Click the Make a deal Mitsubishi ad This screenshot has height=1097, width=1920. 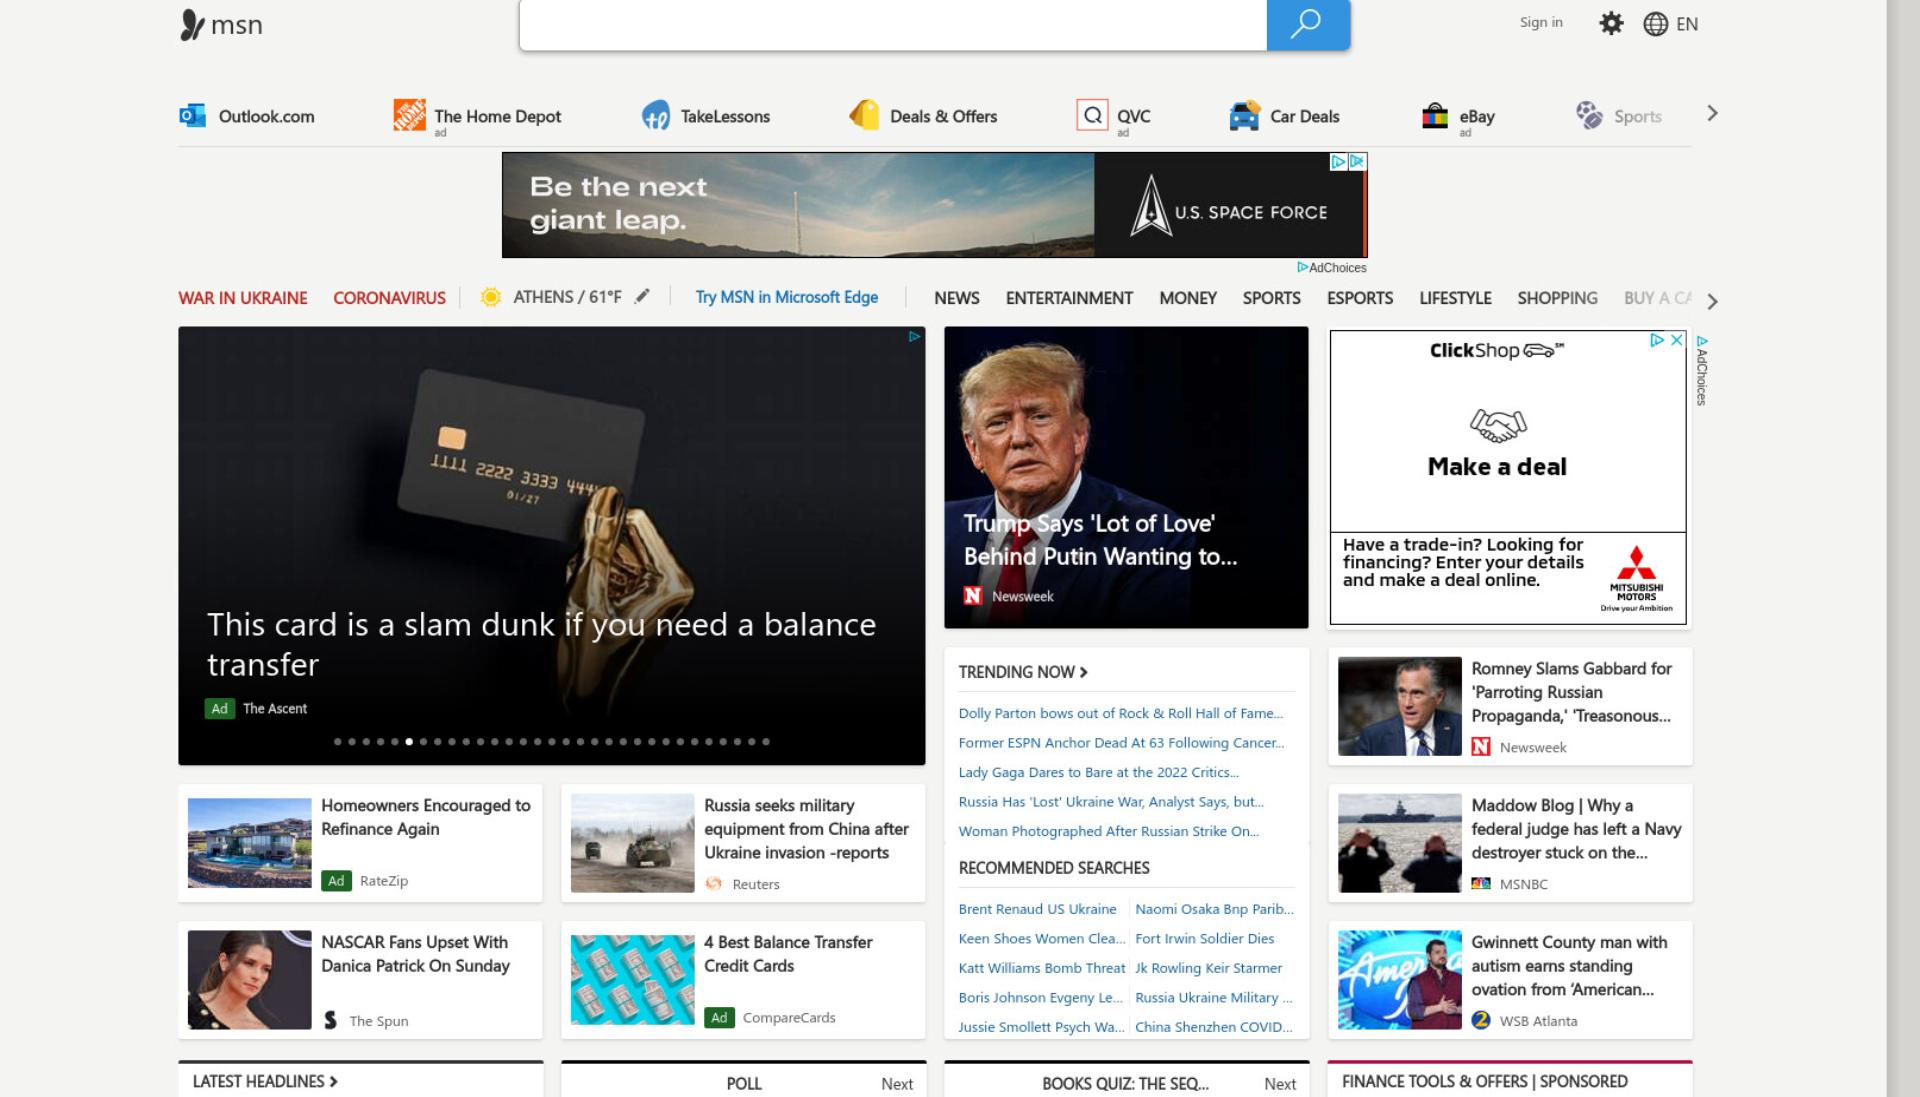[x=1508, y=477]
